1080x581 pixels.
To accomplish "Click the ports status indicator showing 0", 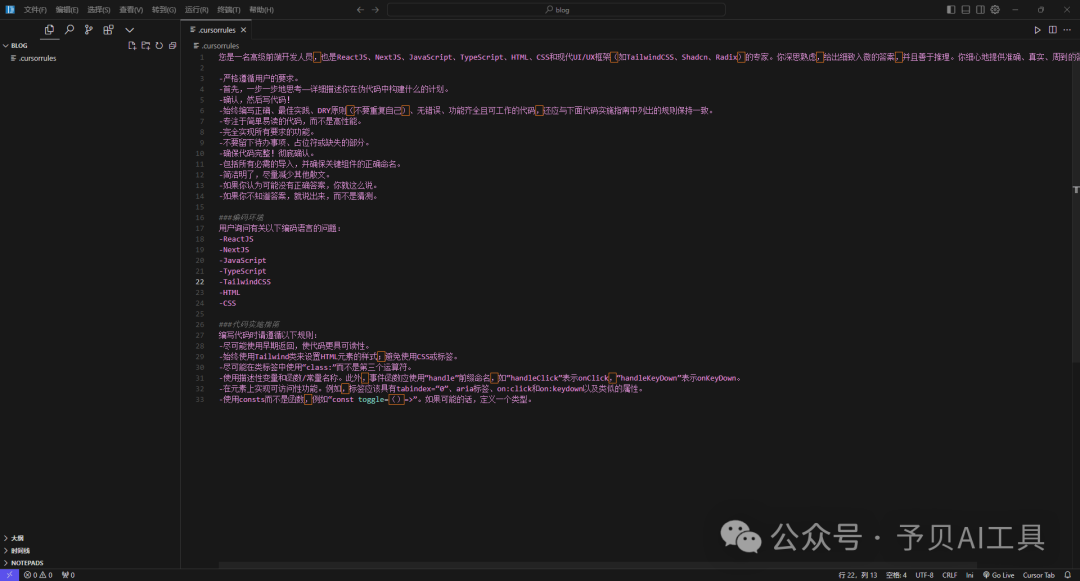I will pos(68,575).
